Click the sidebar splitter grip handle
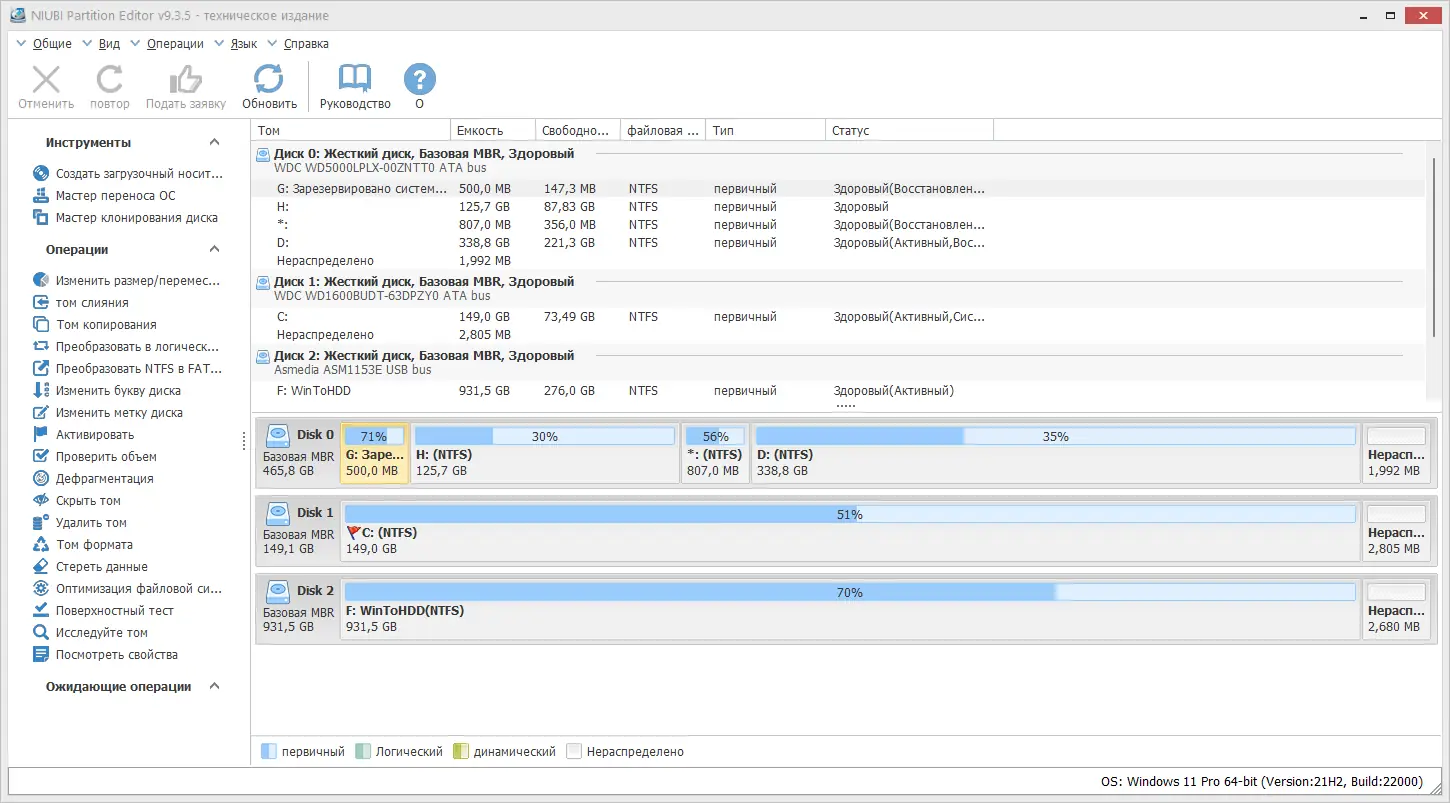The width and height of the screenshot is (1450, 803). click(244, 440)
